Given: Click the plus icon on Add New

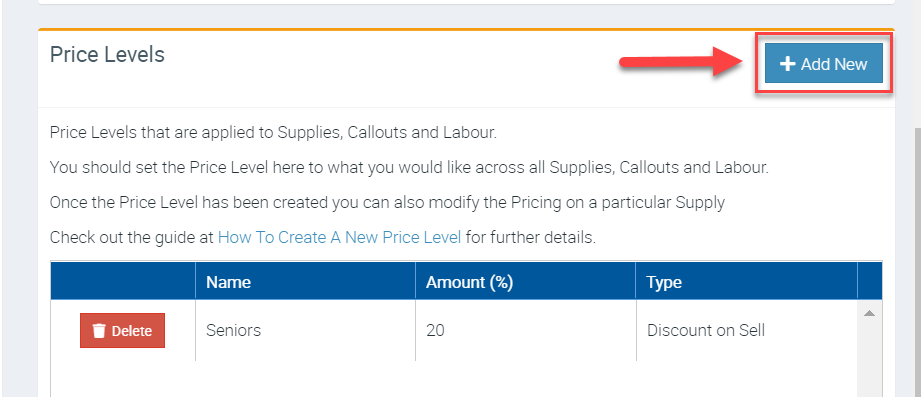Looking at the screenshot, I should click(787, 63).
